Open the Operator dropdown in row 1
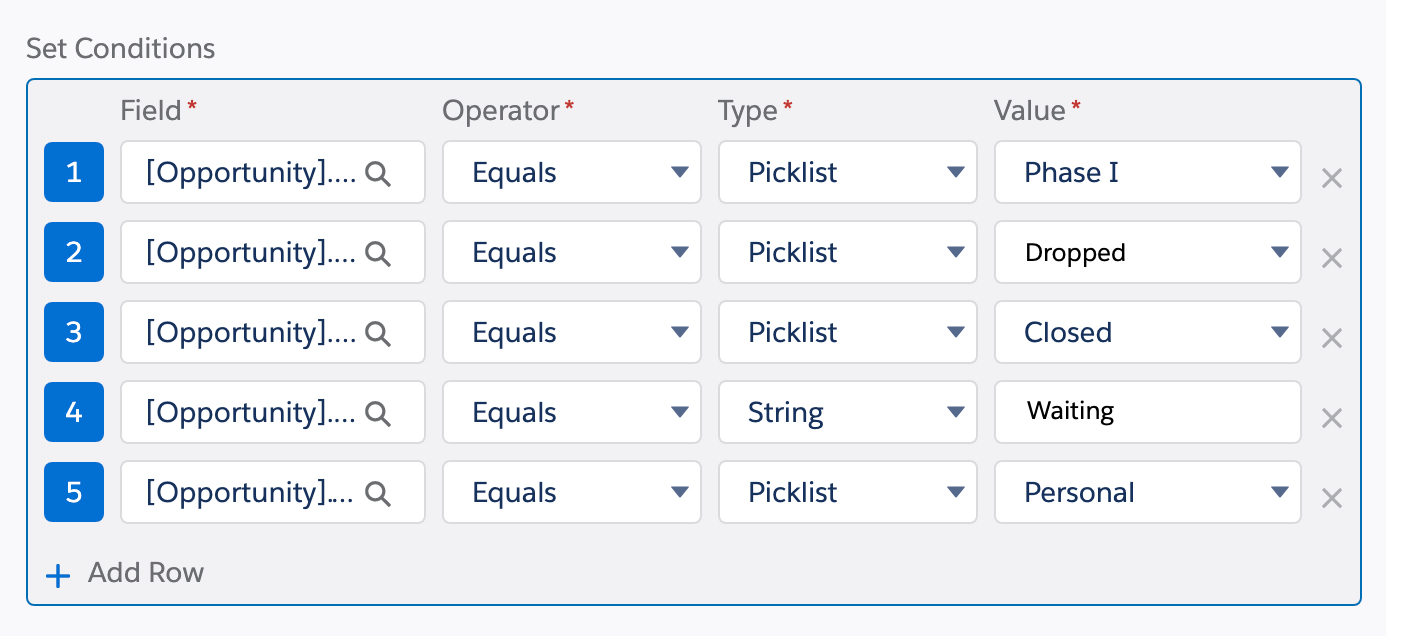 point(571,172)
